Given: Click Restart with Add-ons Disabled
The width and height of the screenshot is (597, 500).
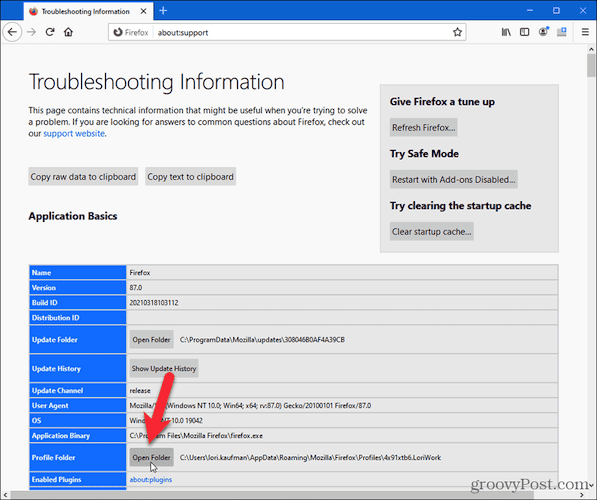Looking at the screenshot, I should click(x=453, y=179).
